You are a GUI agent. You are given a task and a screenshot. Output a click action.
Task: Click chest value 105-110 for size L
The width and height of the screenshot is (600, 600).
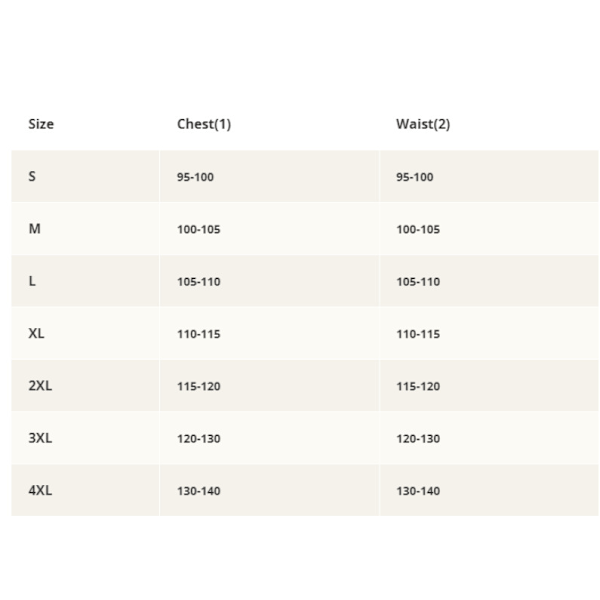pyautogui.click(x=199, y=282)
